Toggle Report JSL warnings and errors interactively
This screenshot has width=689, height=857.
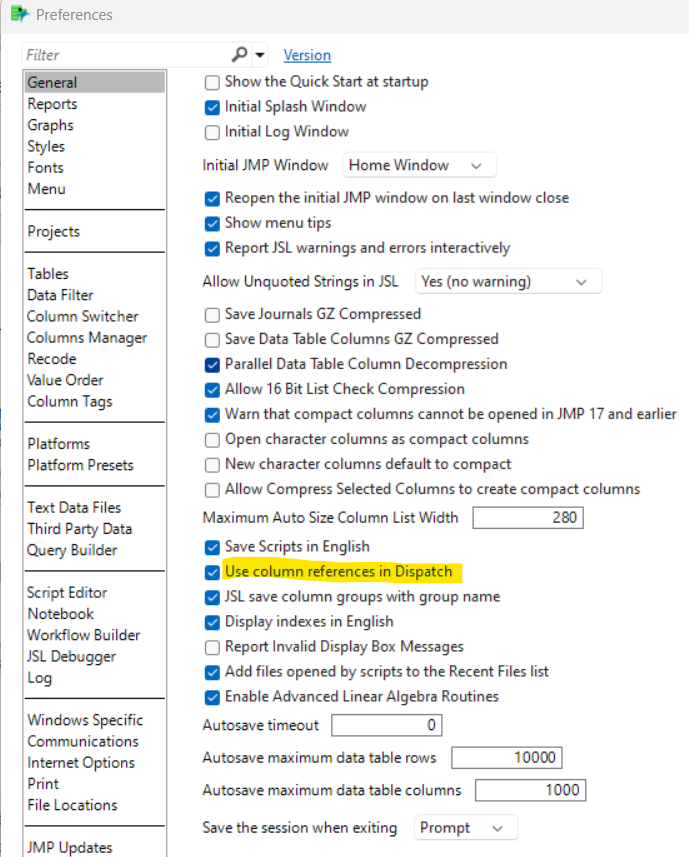(x=212, y=249)
